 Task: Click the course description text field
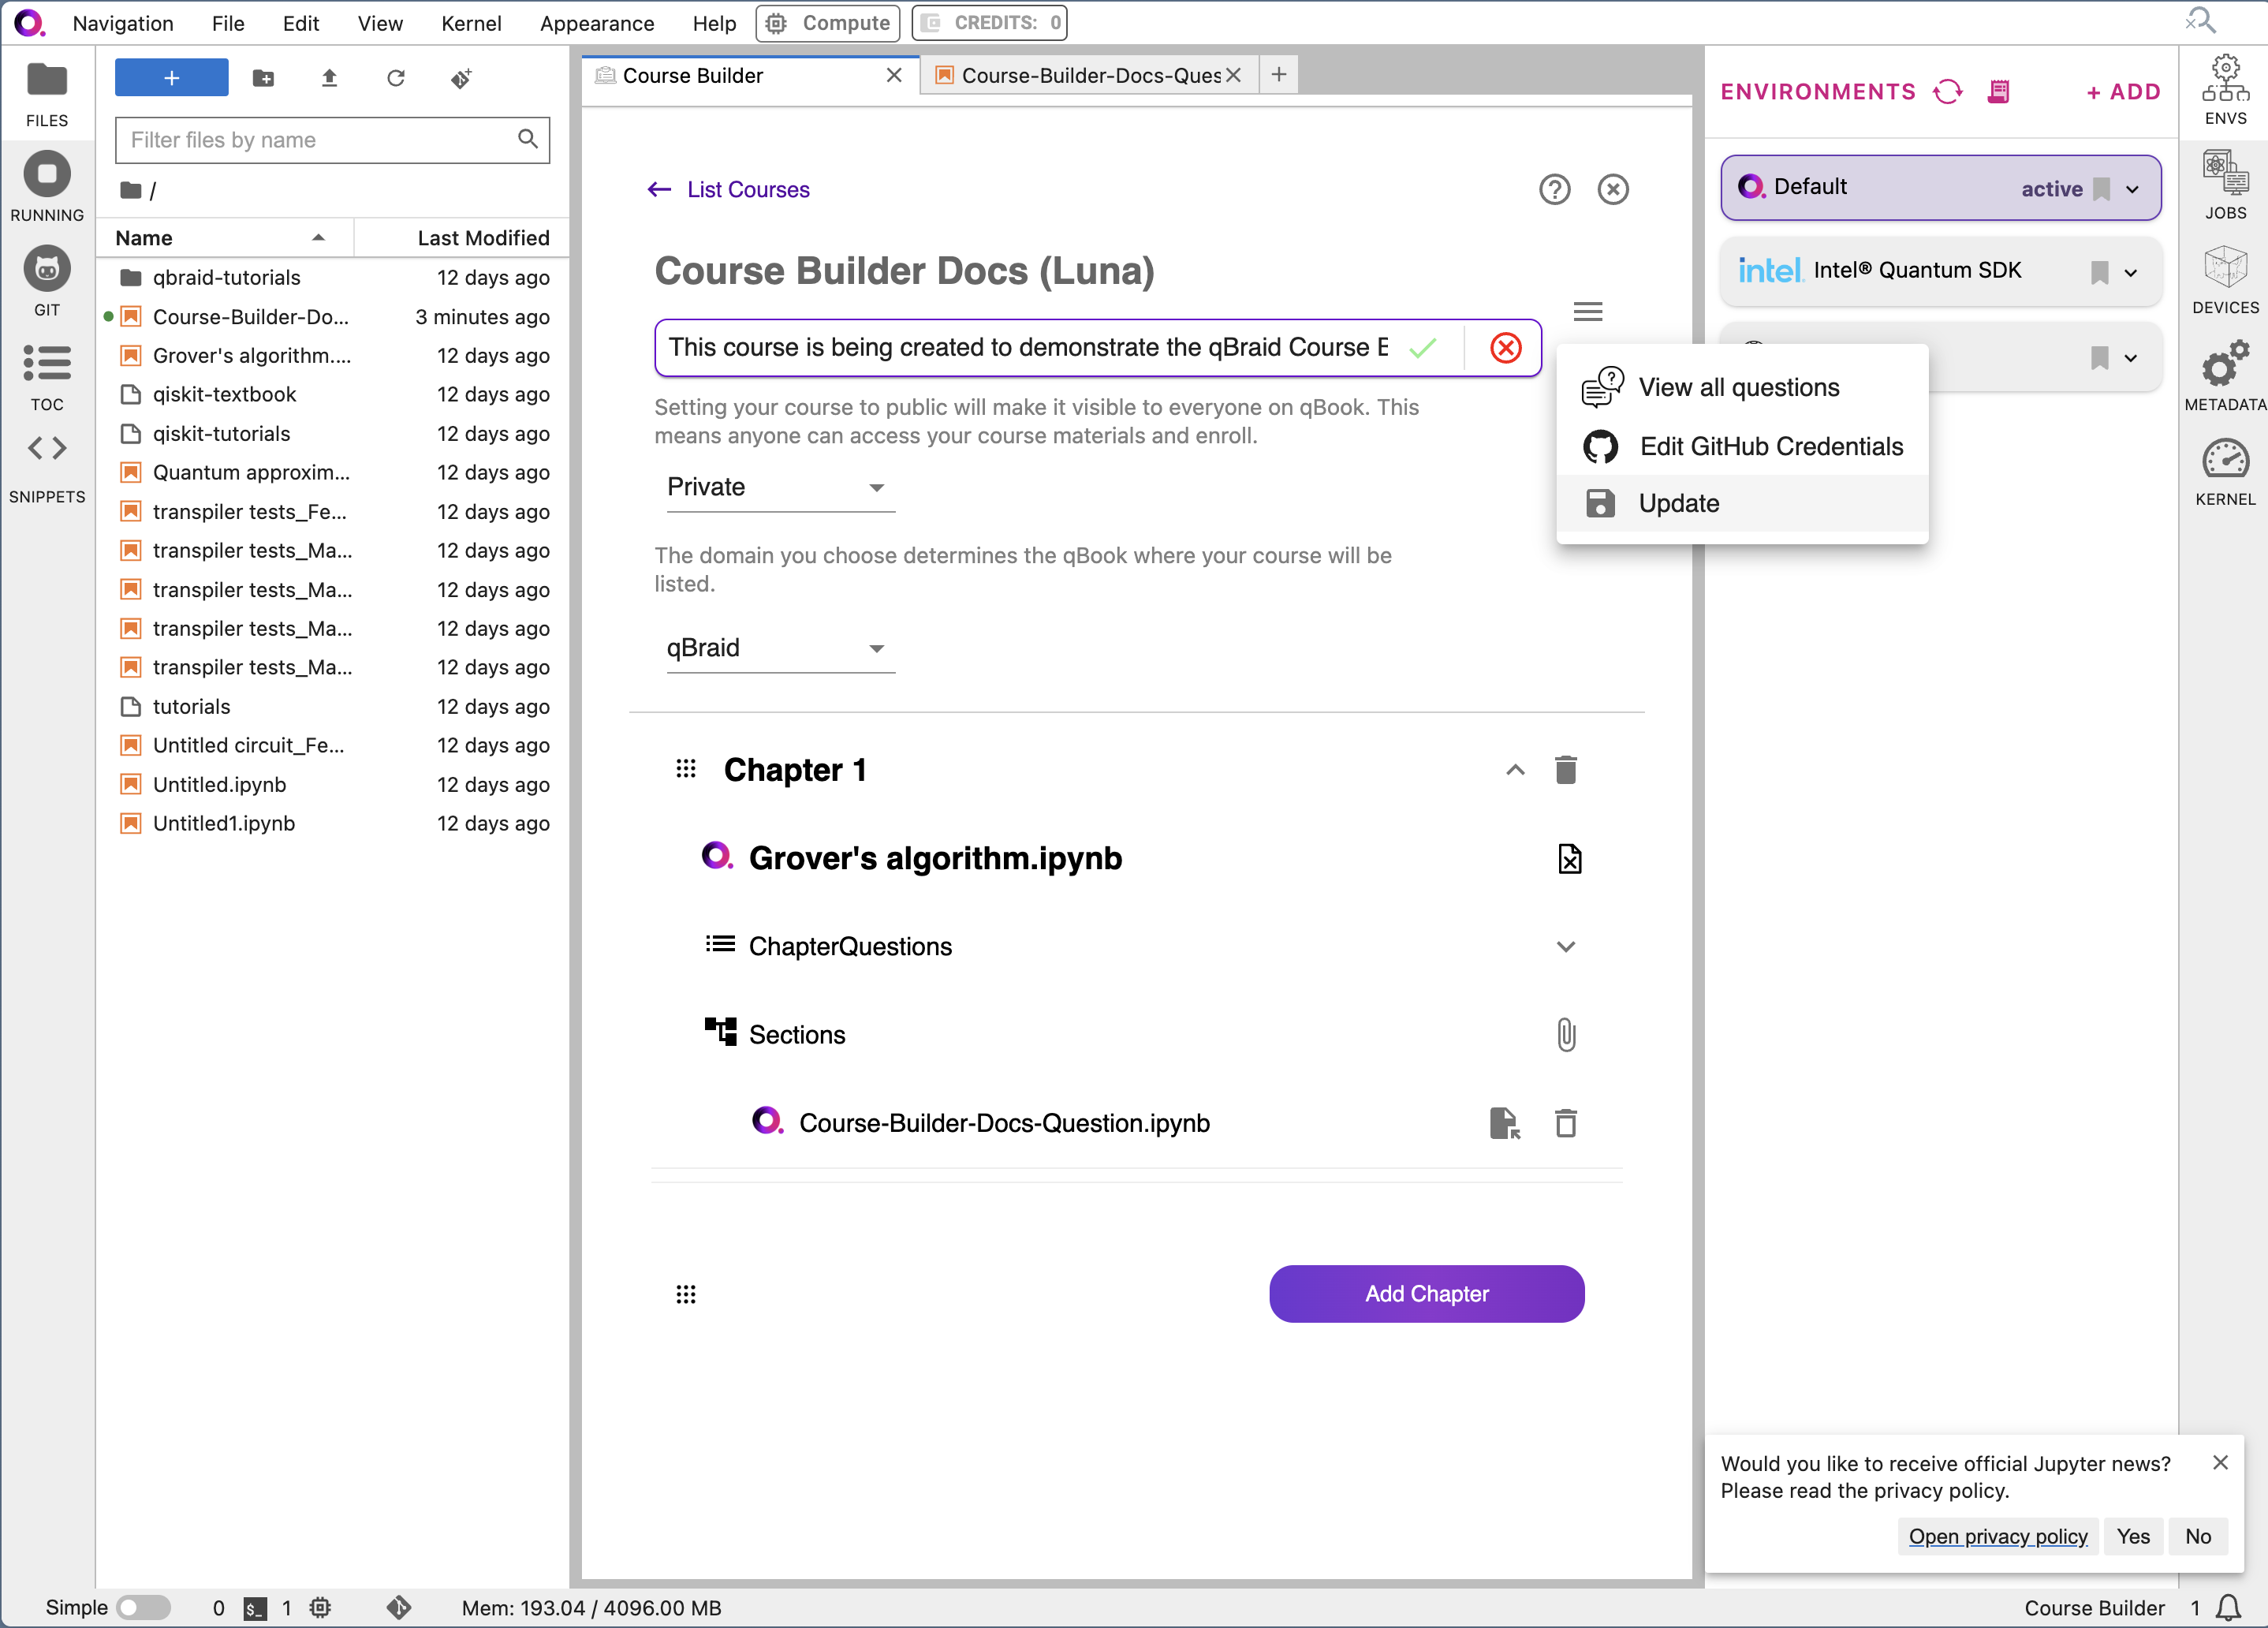click(1028, 348)
